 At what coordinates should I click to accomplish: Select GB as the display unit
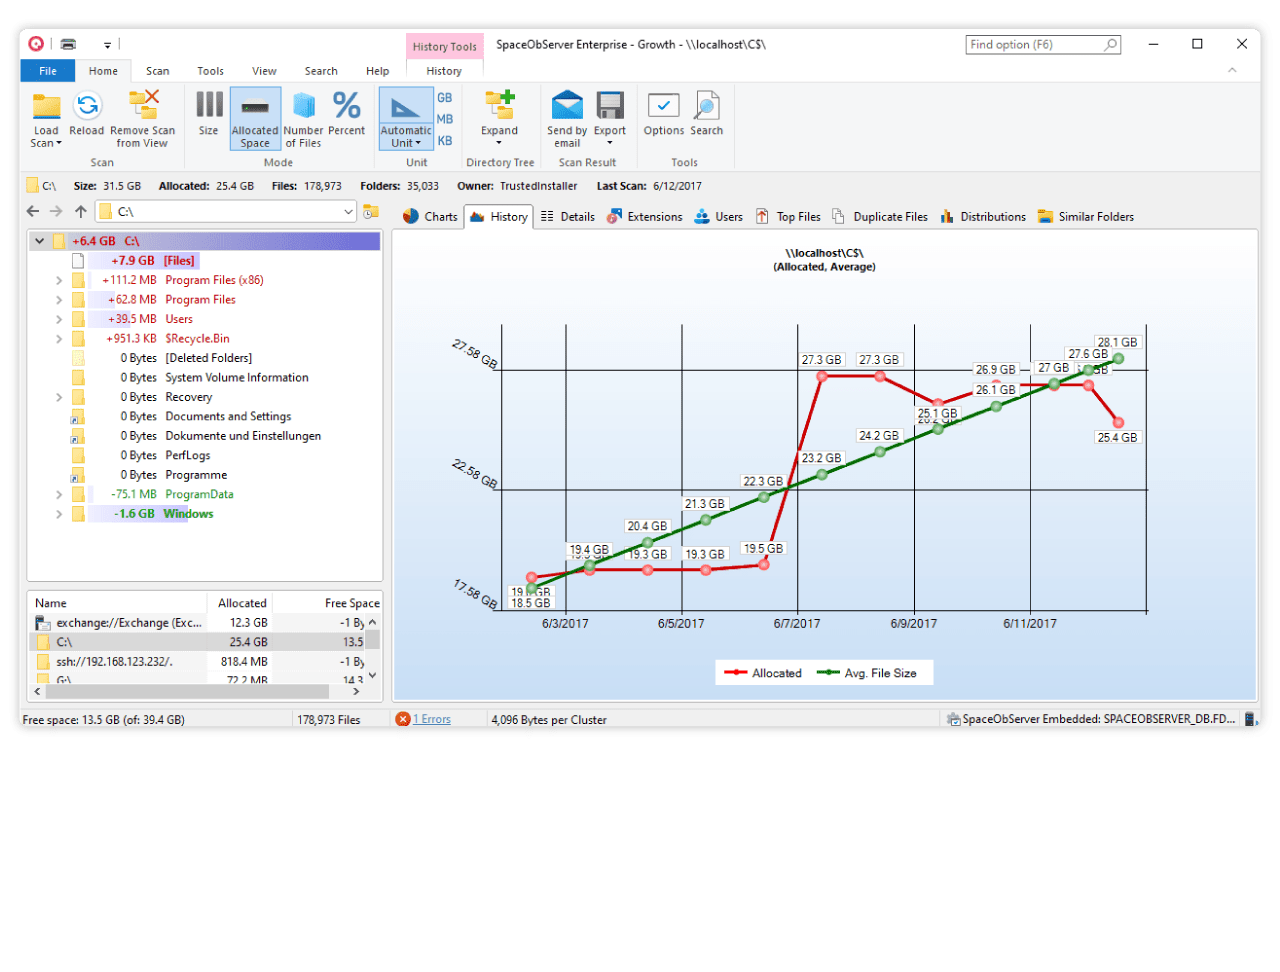tap(444, 97)
